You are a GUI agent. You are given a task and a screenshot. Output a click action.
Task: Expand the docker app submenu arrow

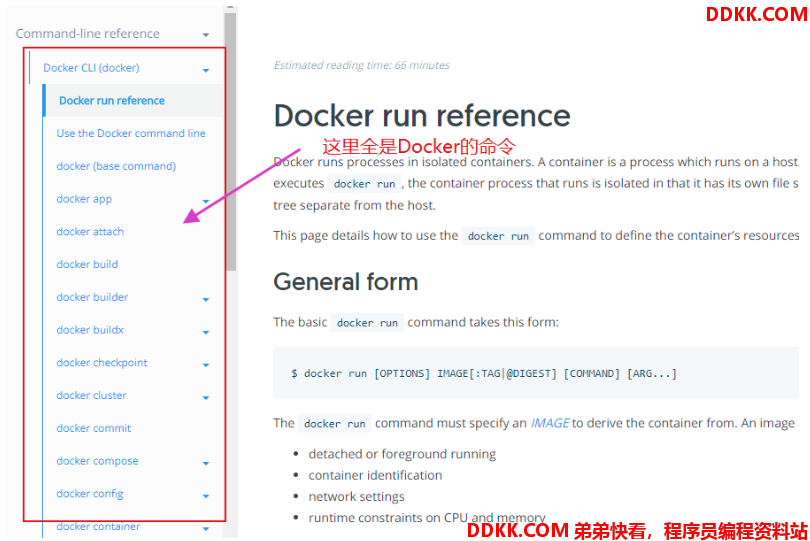(x=206, y=201)
